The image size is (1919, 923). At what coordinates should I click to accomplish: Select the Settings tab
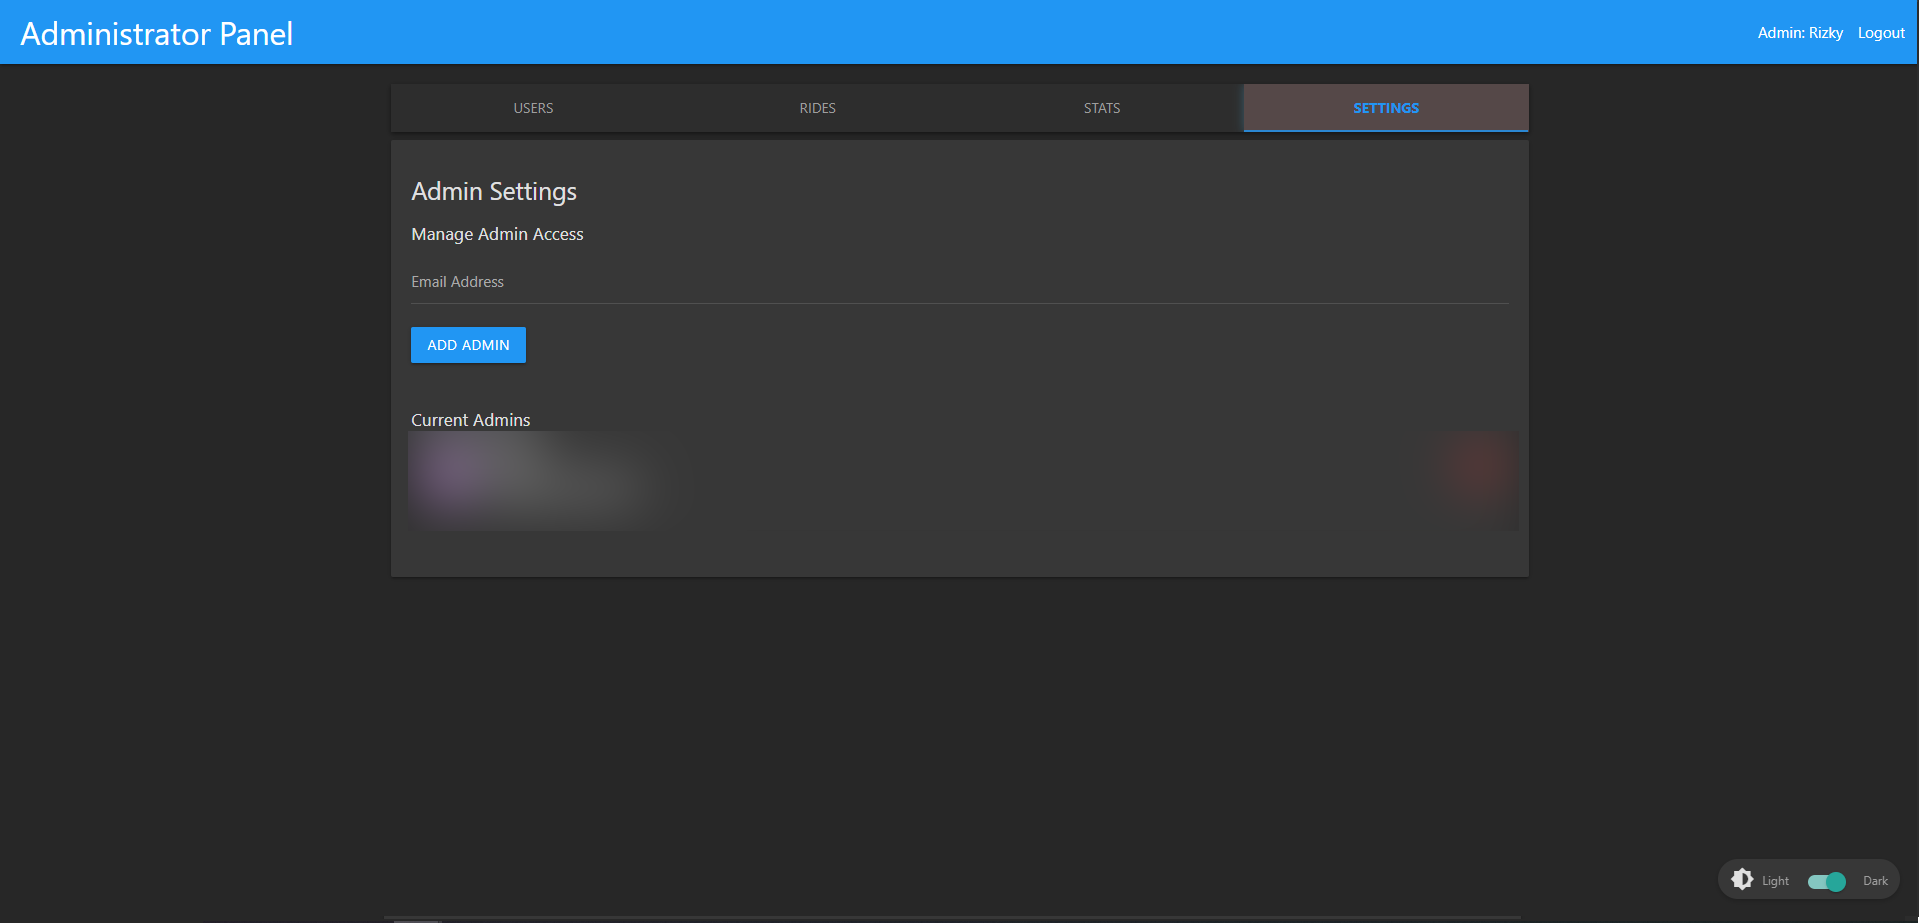click(x=1385, y=108)
